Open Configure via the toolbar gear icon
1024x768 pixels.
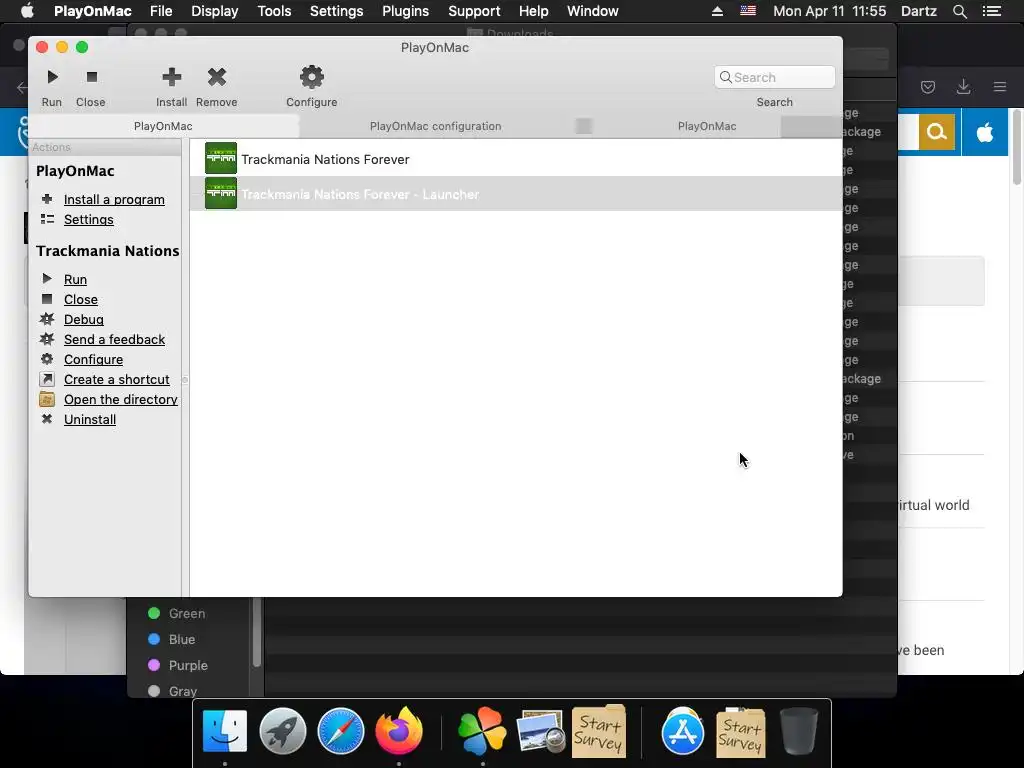click(x=312, y=77)
